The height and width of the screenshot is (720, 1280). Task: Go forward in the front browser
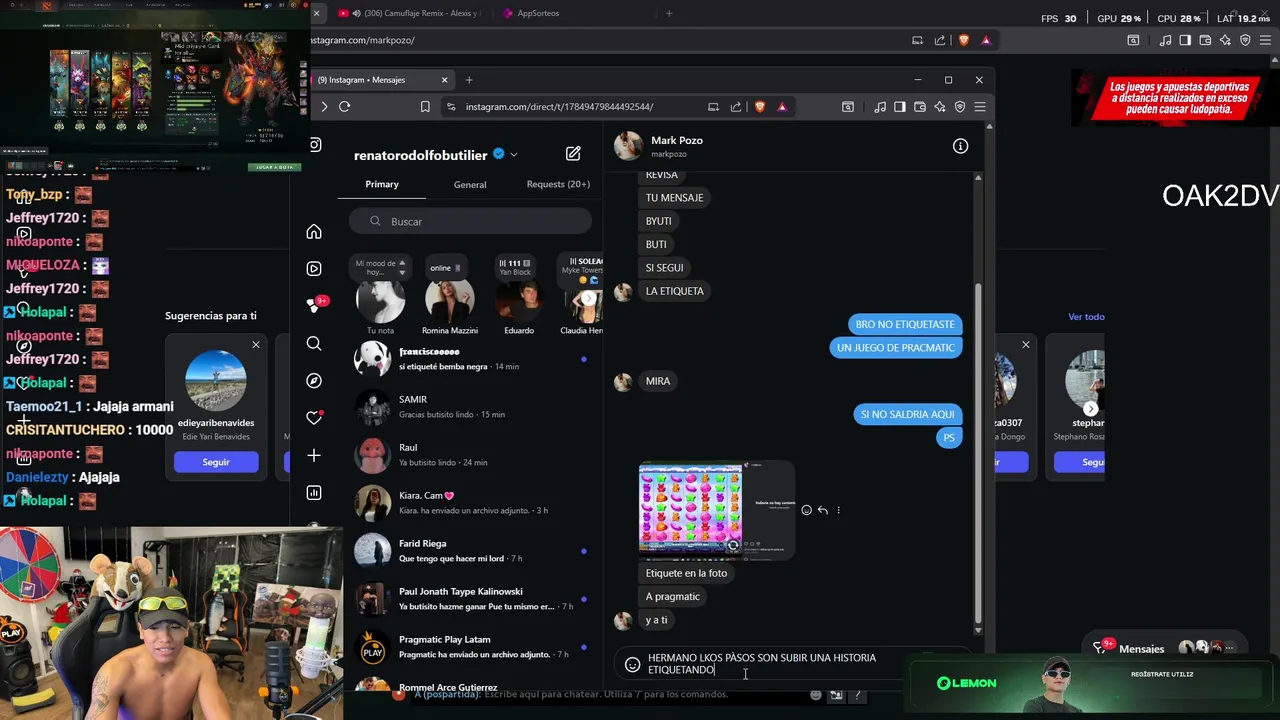324,107
